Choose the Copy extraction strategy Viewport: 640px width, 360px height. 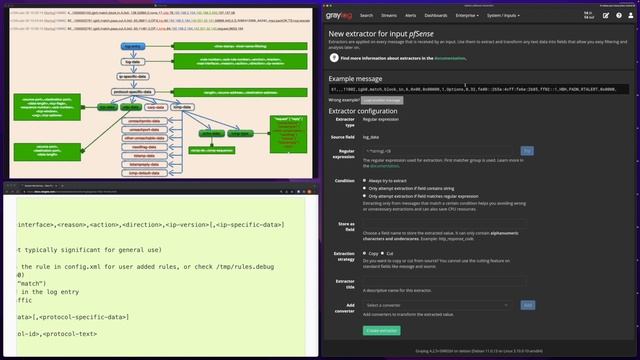[x=364, y=253]
